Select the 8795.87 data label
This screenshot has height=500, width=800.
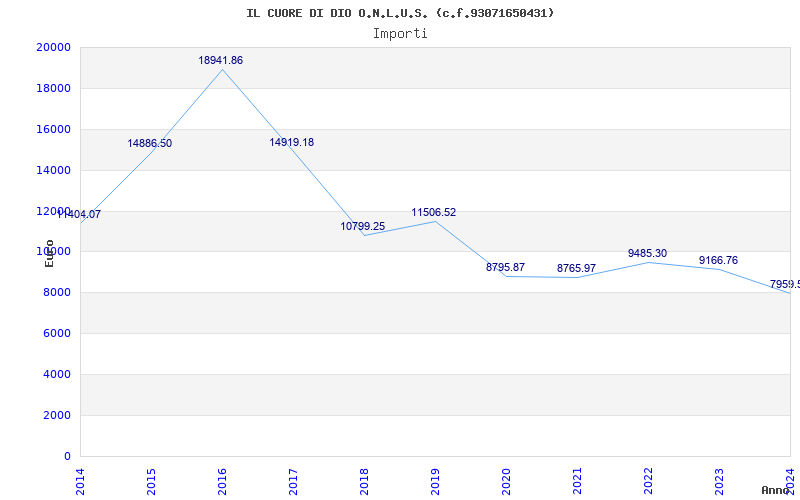[505, 267]
